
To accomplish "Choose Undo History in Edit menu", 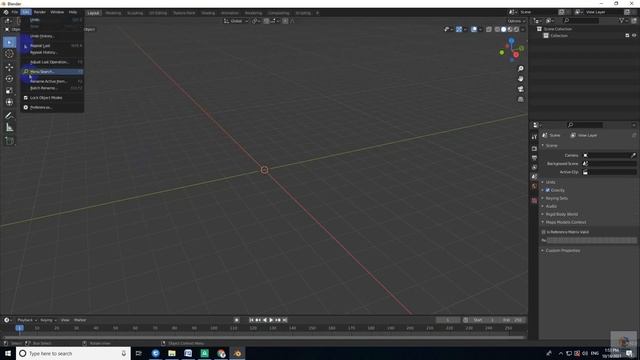I will 52,36.
